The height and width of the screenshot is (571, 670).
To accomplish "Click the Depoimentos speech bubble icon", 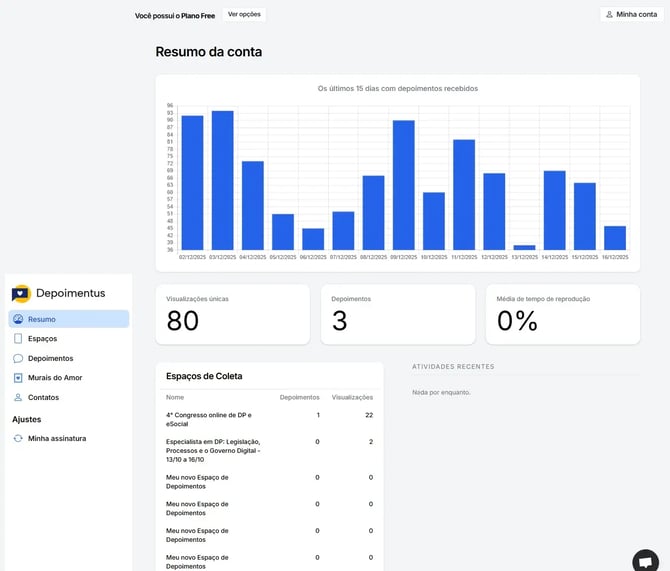I will (x=18, y=358).
